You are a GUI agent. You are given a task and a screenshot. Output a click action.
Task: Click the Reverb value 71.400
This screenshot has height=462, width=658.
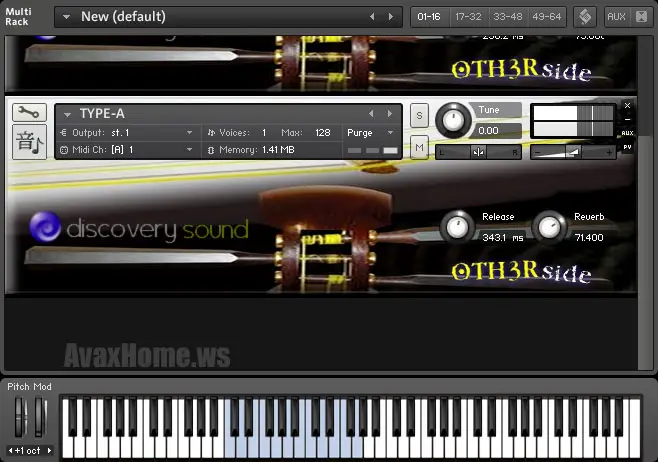tap(589, 238)
